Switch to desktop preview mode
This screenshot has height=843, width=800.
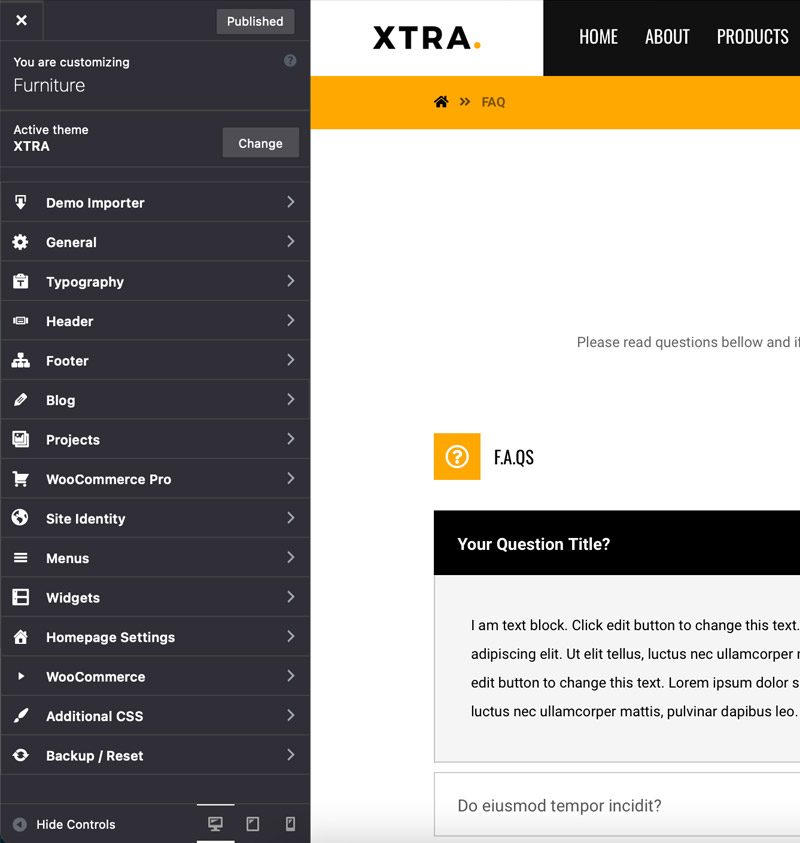coord(215,824)
